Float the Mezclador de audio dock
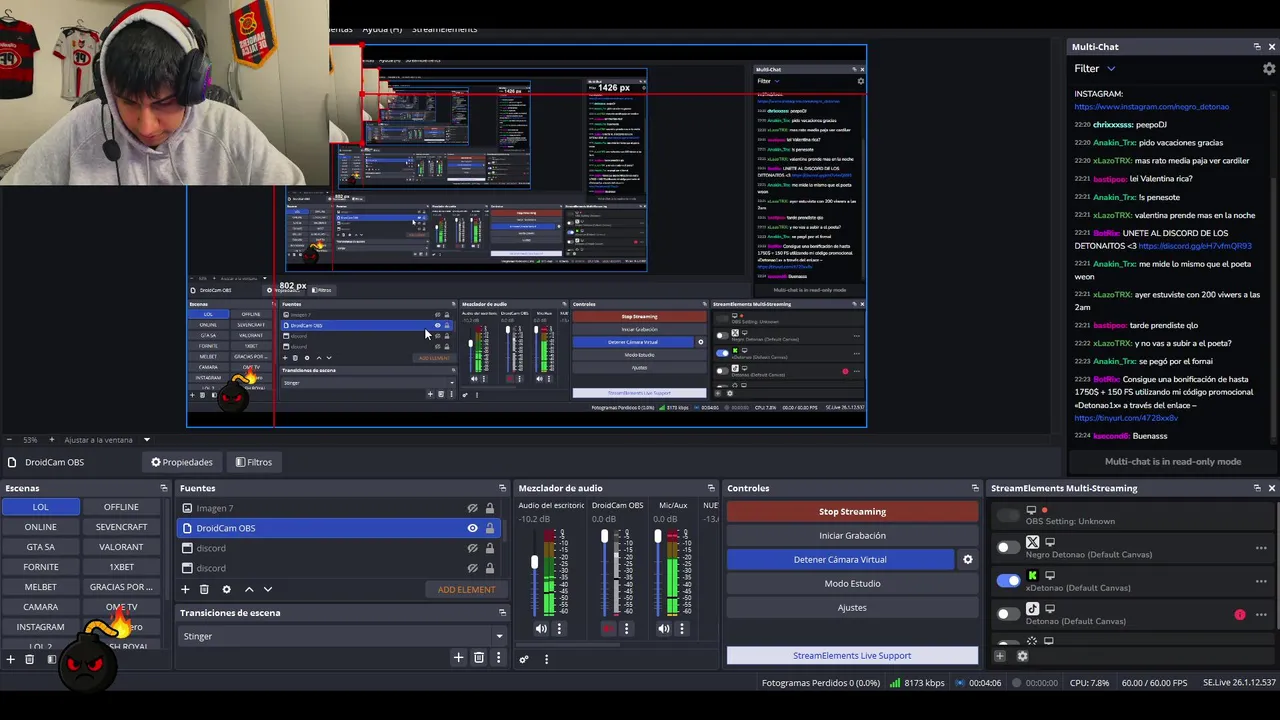The image size is (1280, 720). 711,488
